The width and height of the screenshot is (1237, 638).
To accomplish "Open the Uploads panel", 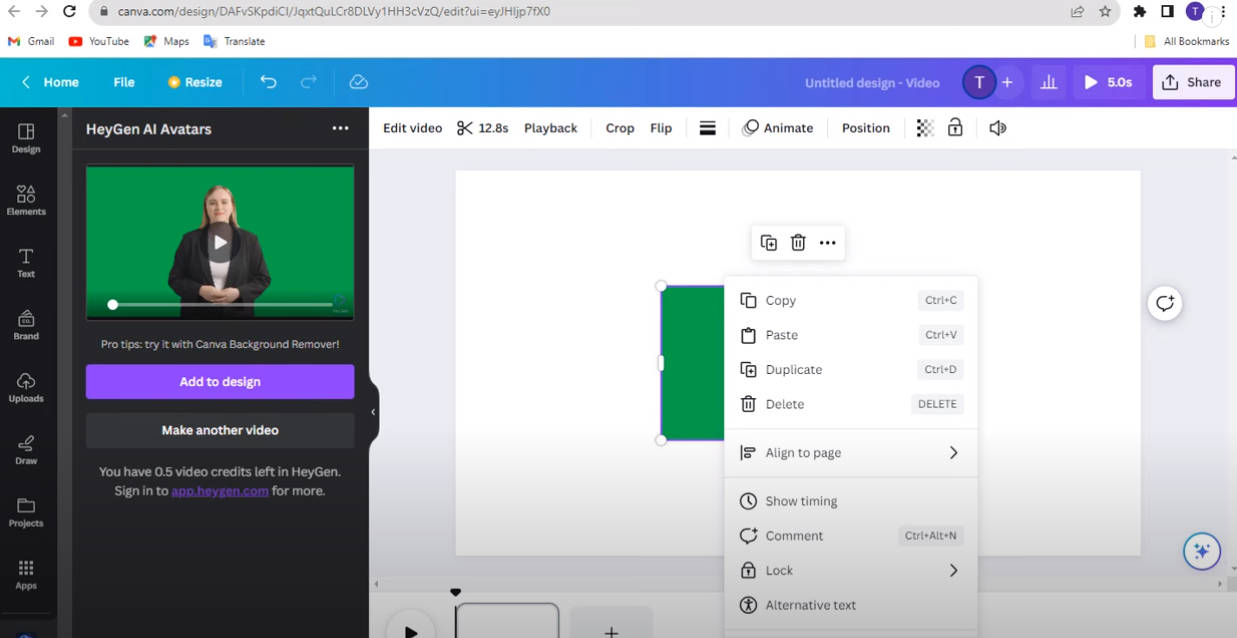I will [x=26, y=388].
